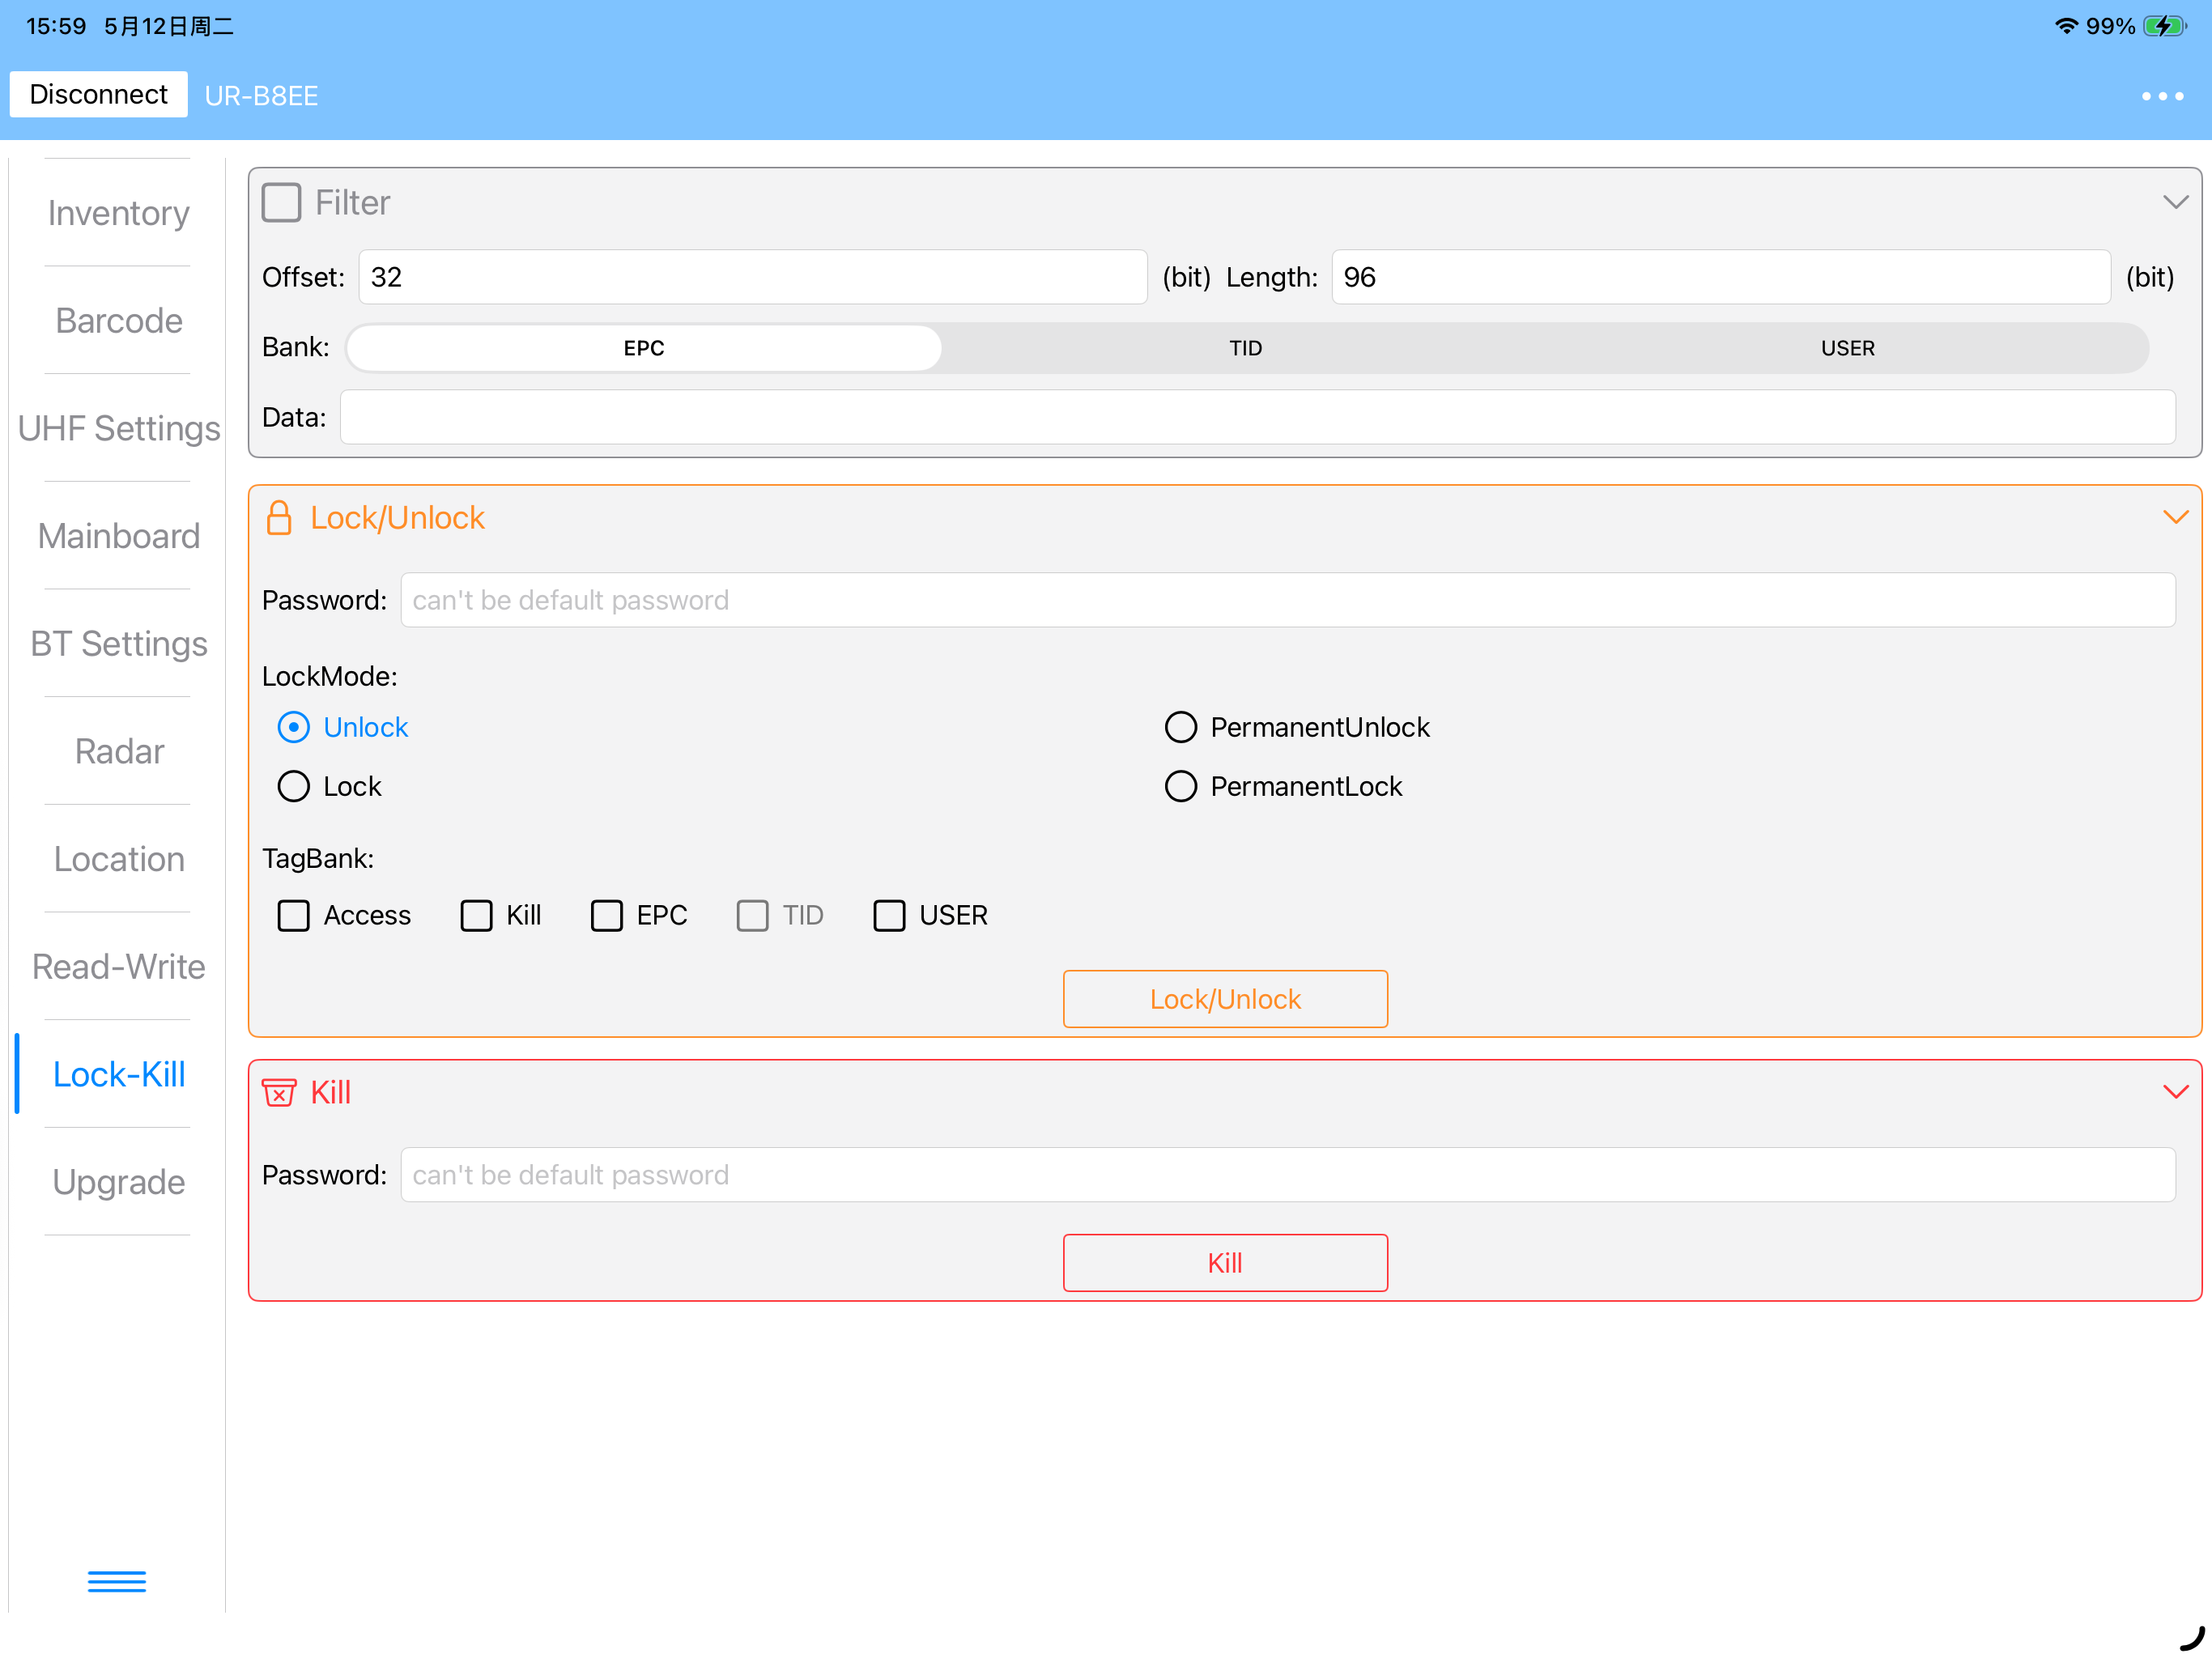
Task: Check the Access tag bank checkbox
Action: pos(293,915)
